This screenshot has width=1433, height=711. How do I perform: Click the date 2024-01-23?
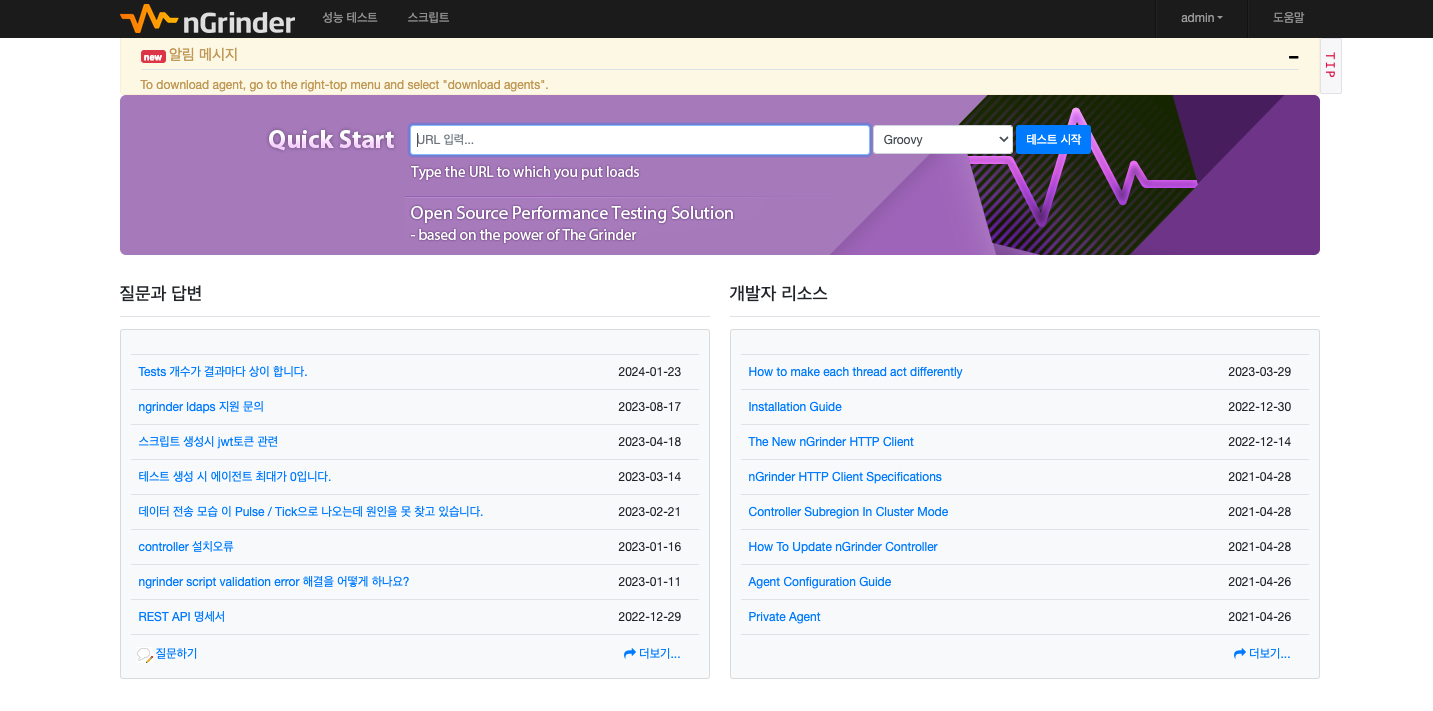(649, 372)
